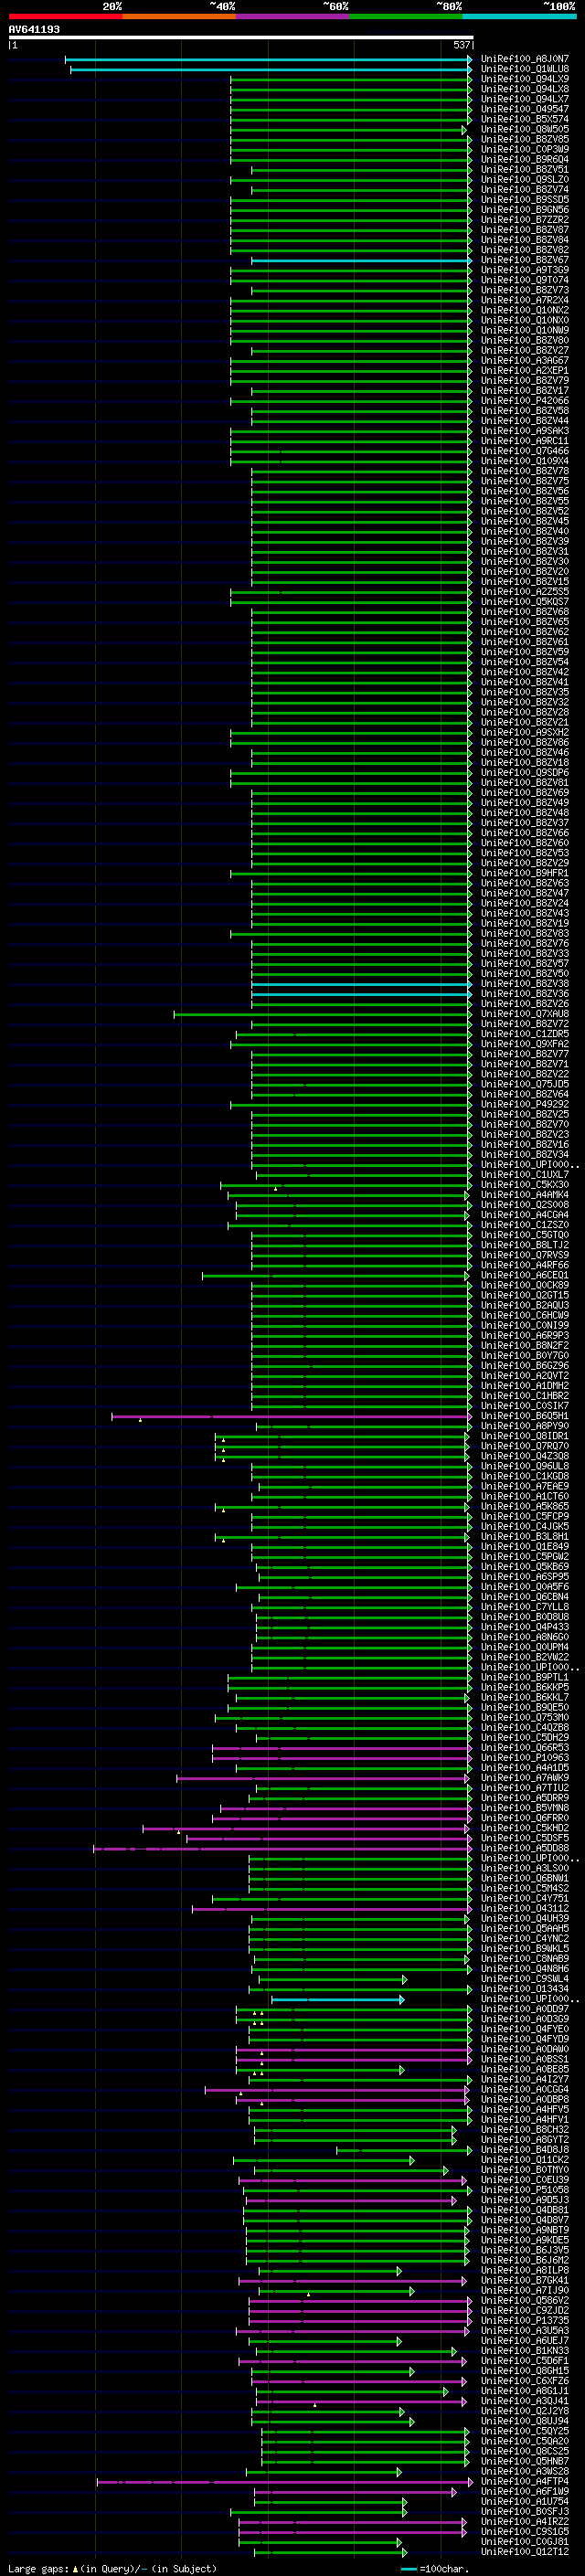
Task: Click the green alignment bar for UniRef100_C0P3W9
Action: pyautogui.click(x=351, y=150)
